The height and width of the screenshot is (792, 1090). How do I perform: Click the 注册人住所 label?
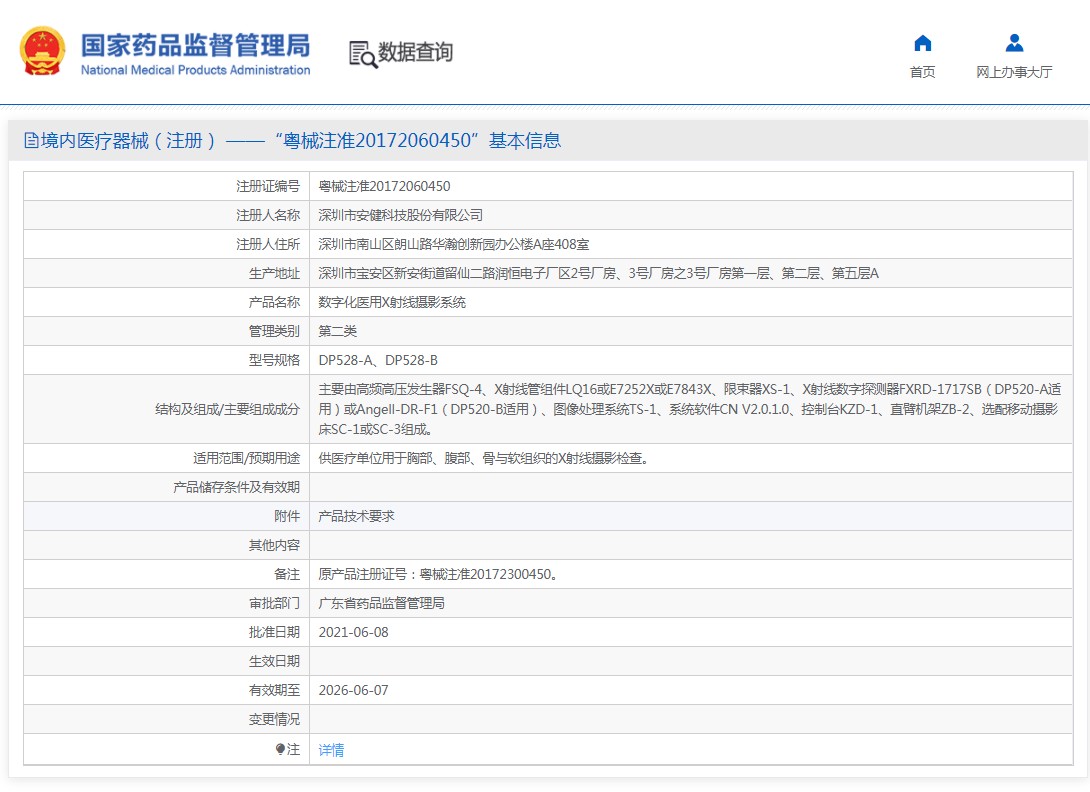(x=268, y=244)
